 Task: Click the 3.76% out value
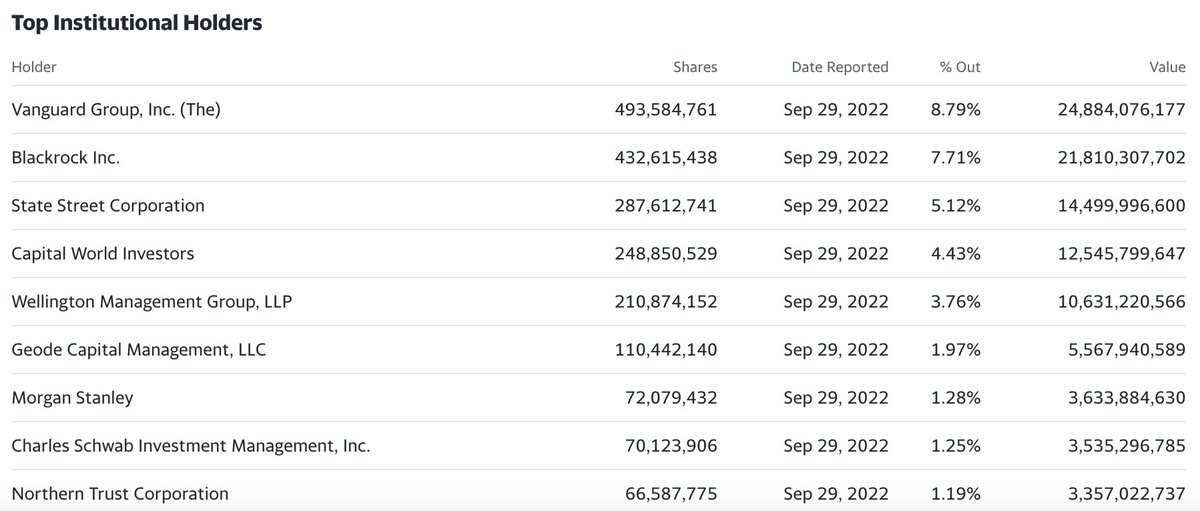point(955,302)
